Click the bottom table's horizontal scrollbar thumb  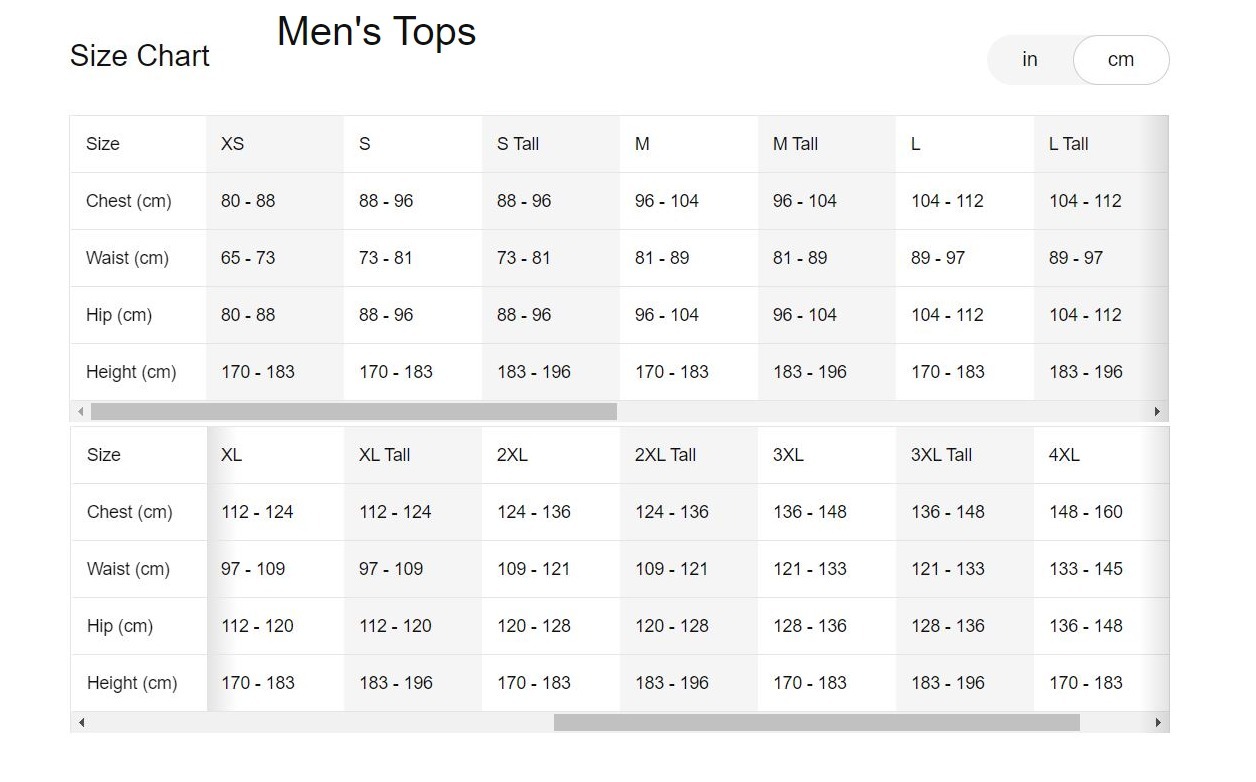pos(817,722)
